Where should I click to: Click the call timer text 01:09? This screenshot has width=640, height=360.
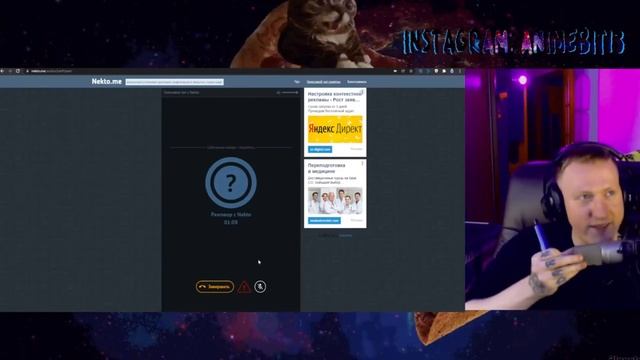point(231,222)
